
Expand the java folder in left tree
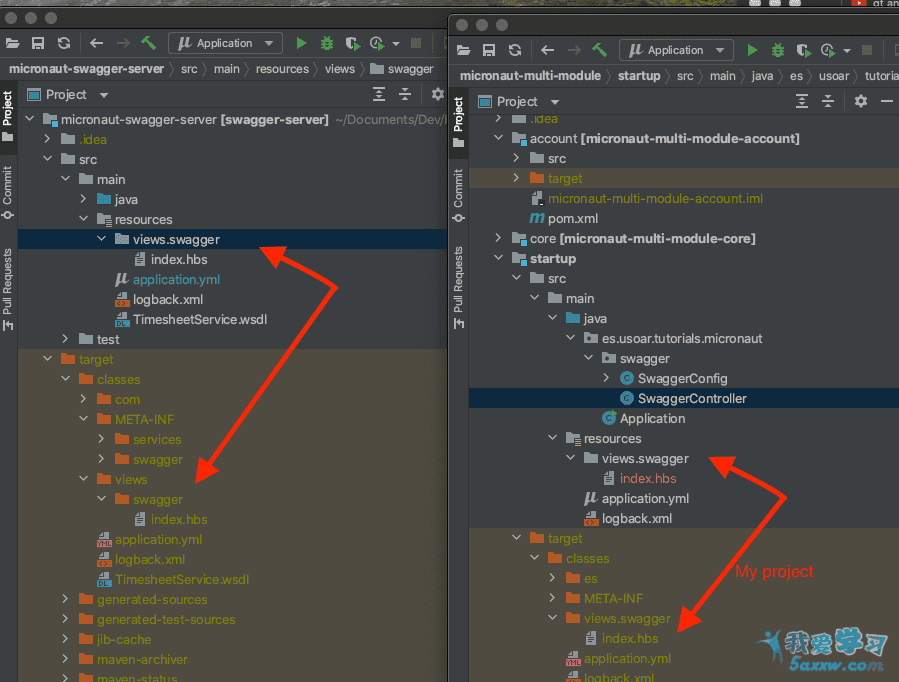coord(83,199)
